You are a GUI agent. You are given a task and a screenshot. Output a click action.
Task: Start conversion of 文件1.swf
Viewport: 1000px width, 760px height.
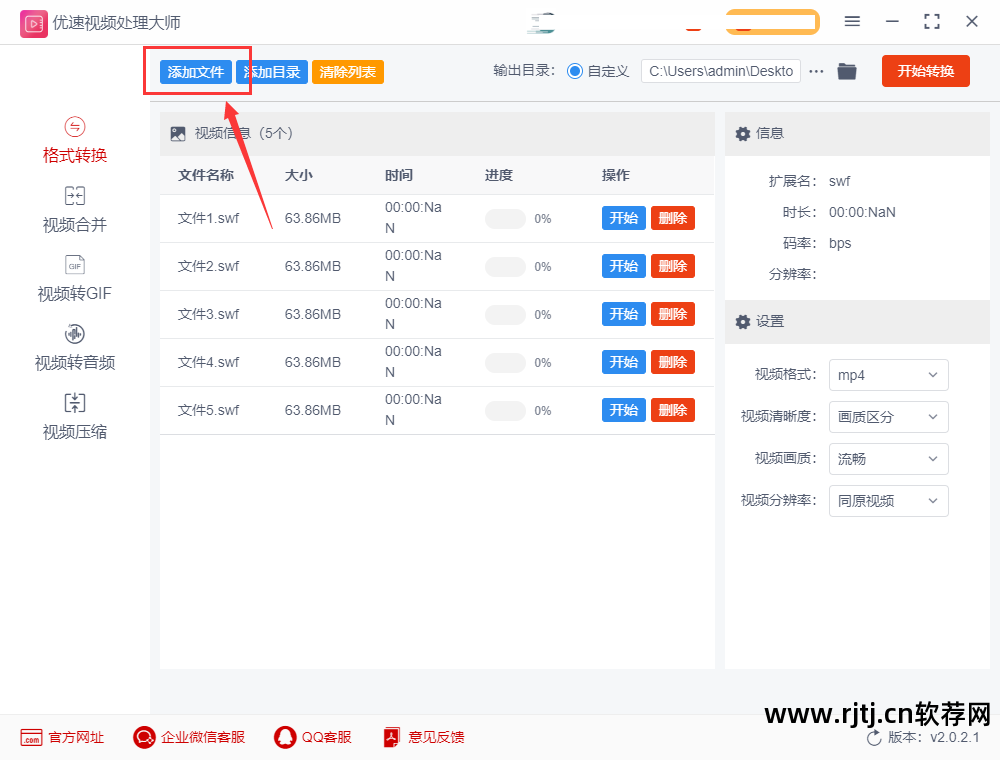point(624,218)
